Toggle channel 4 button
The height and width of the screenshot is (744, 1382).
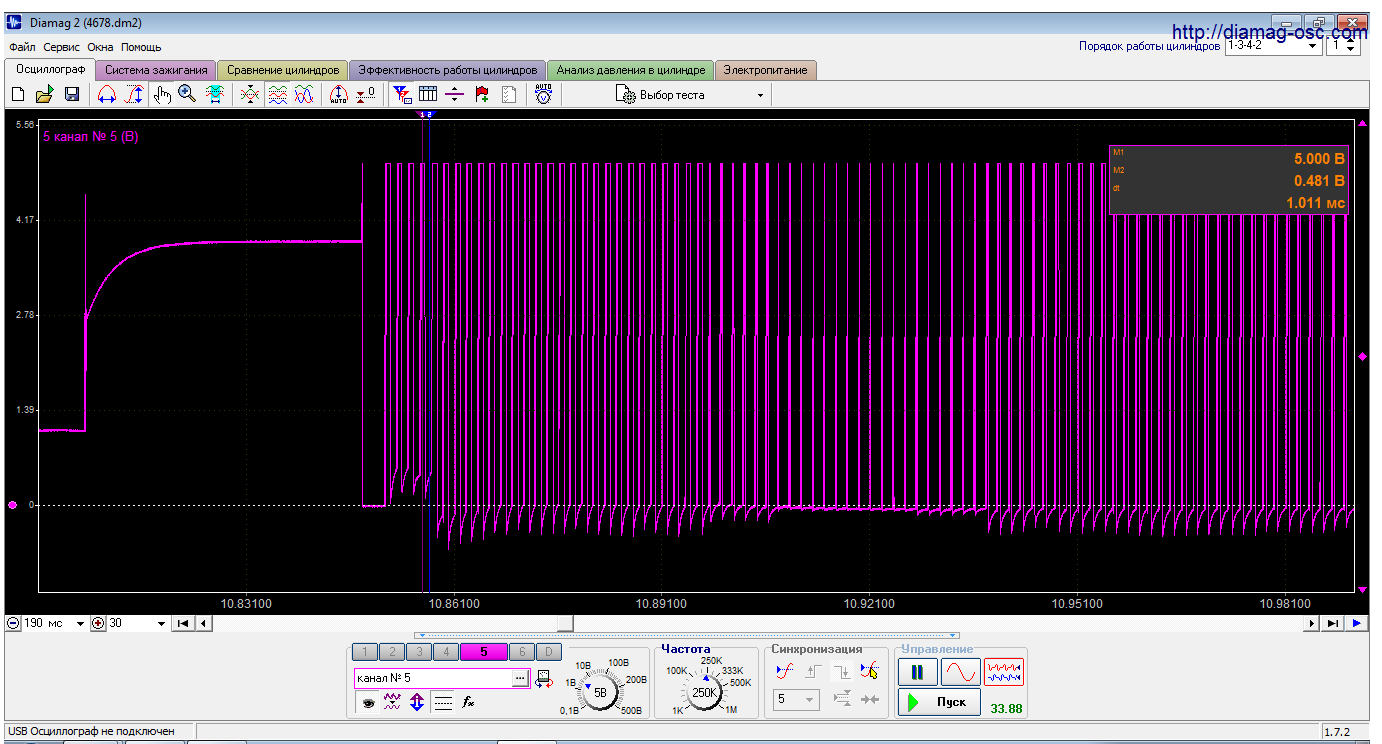[446, 652]
